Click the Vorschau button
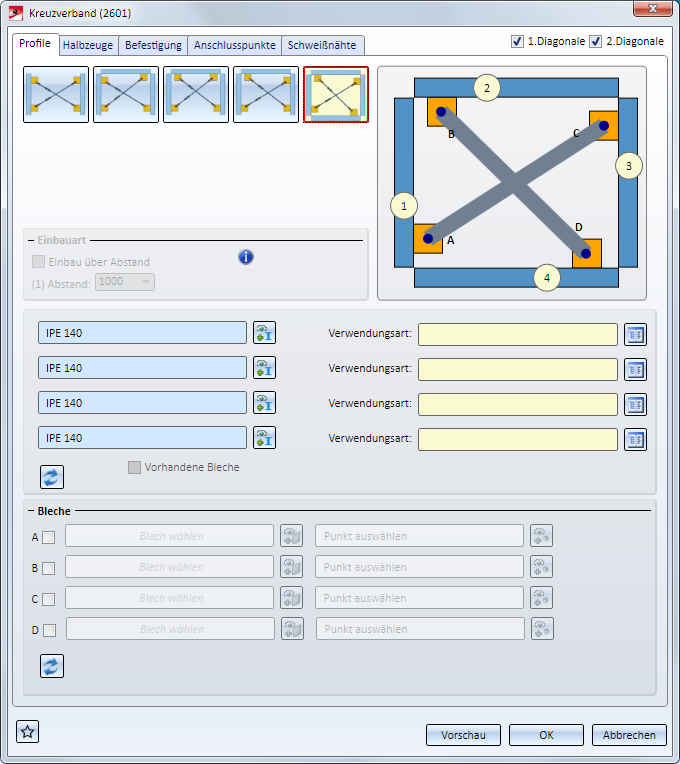The height and width of the screenshot is (764, 680). tap(463, 735)
